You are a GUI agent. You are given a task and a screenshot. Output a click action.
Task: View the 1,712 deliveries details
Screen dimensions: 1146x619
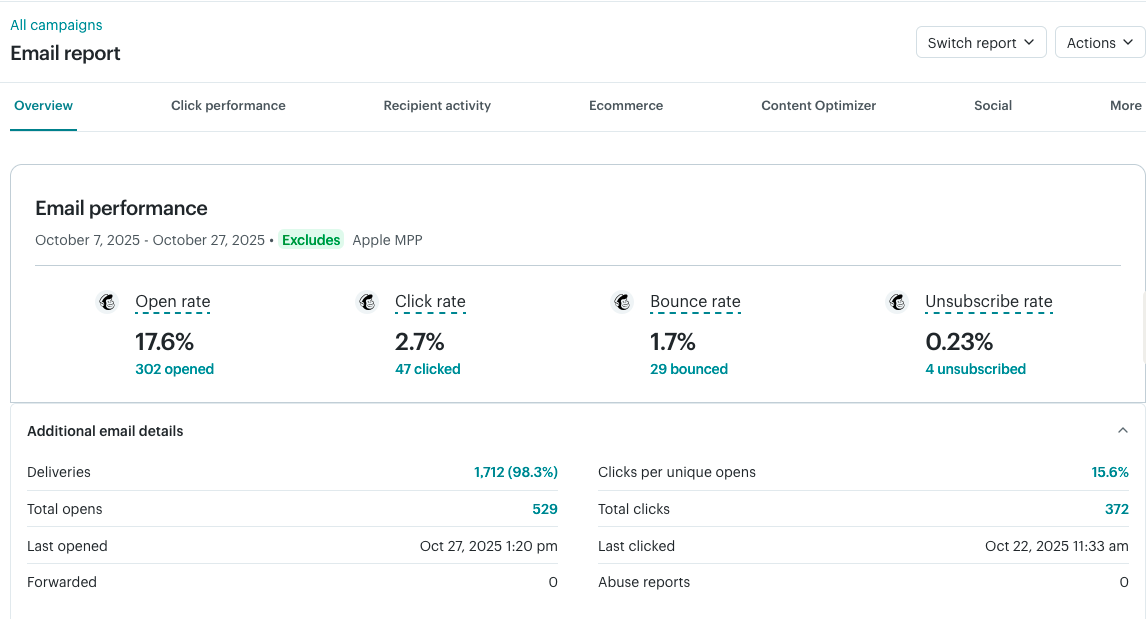tap(516, 471)
